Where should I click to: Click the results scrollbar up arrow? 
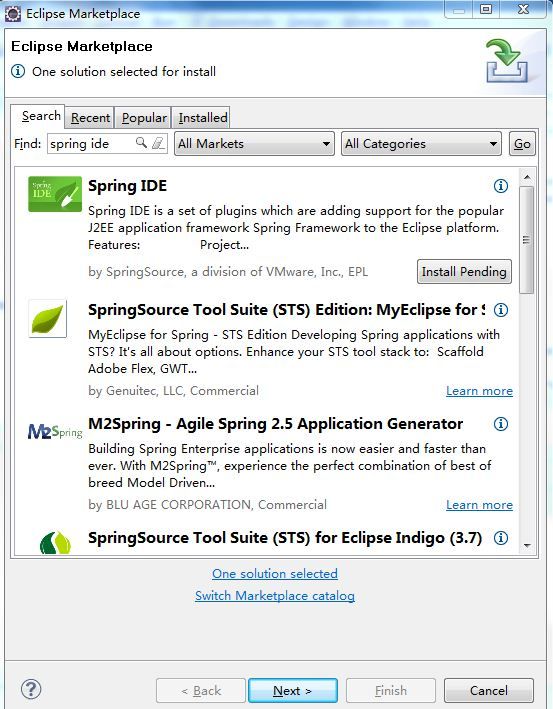527,177
